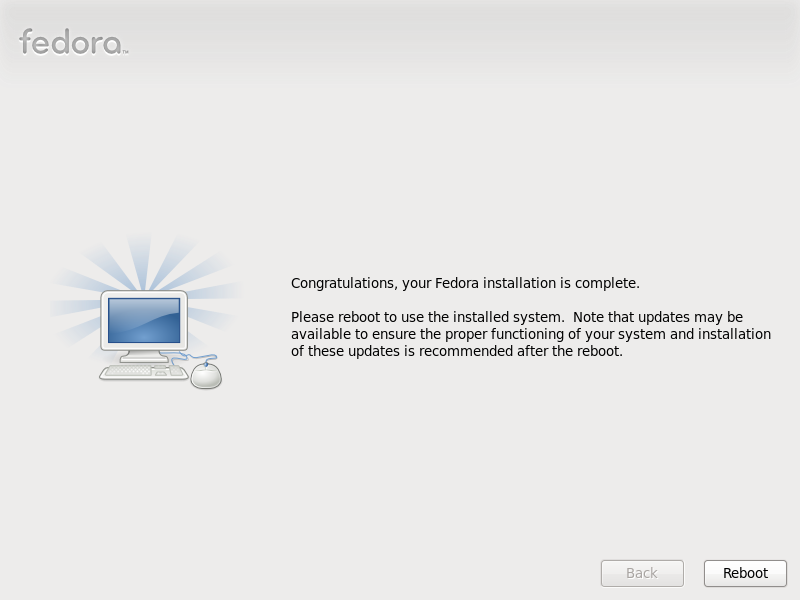Click the Reboot button

click(745, 573)
